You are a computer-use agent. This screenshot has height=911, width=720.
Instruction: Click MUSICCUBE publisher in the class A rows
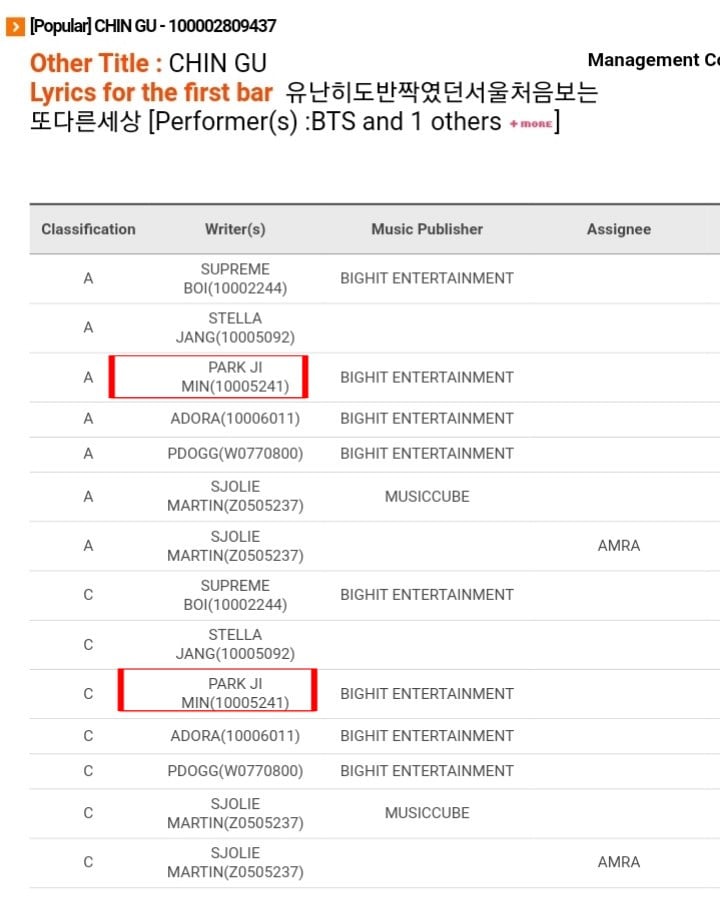427,497
